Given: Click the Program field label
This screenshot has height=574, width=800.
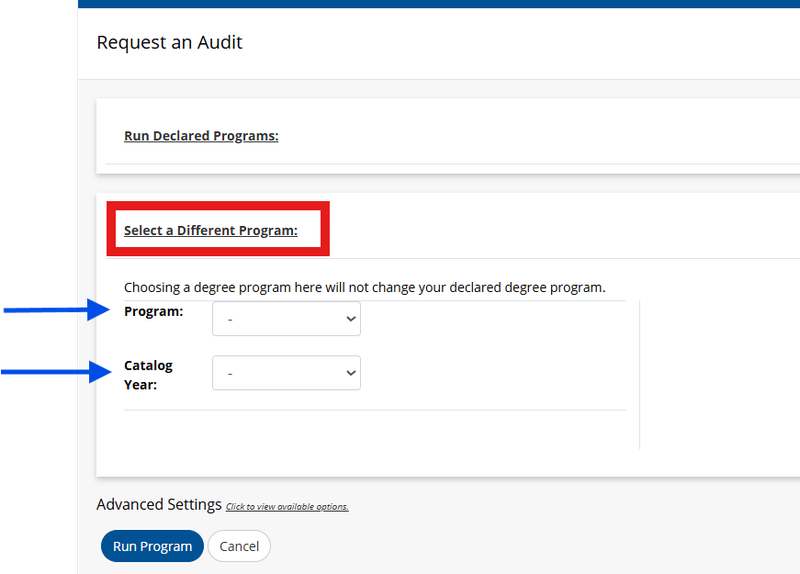Looking at the screenshot, I should pos(154,311).
